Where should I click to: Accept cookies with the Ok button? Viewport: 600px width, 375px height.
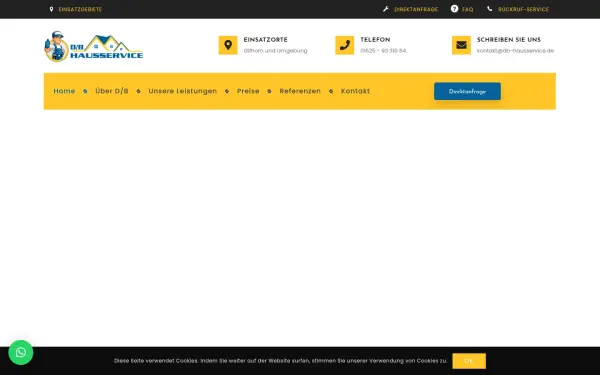(x=469, y=361)
